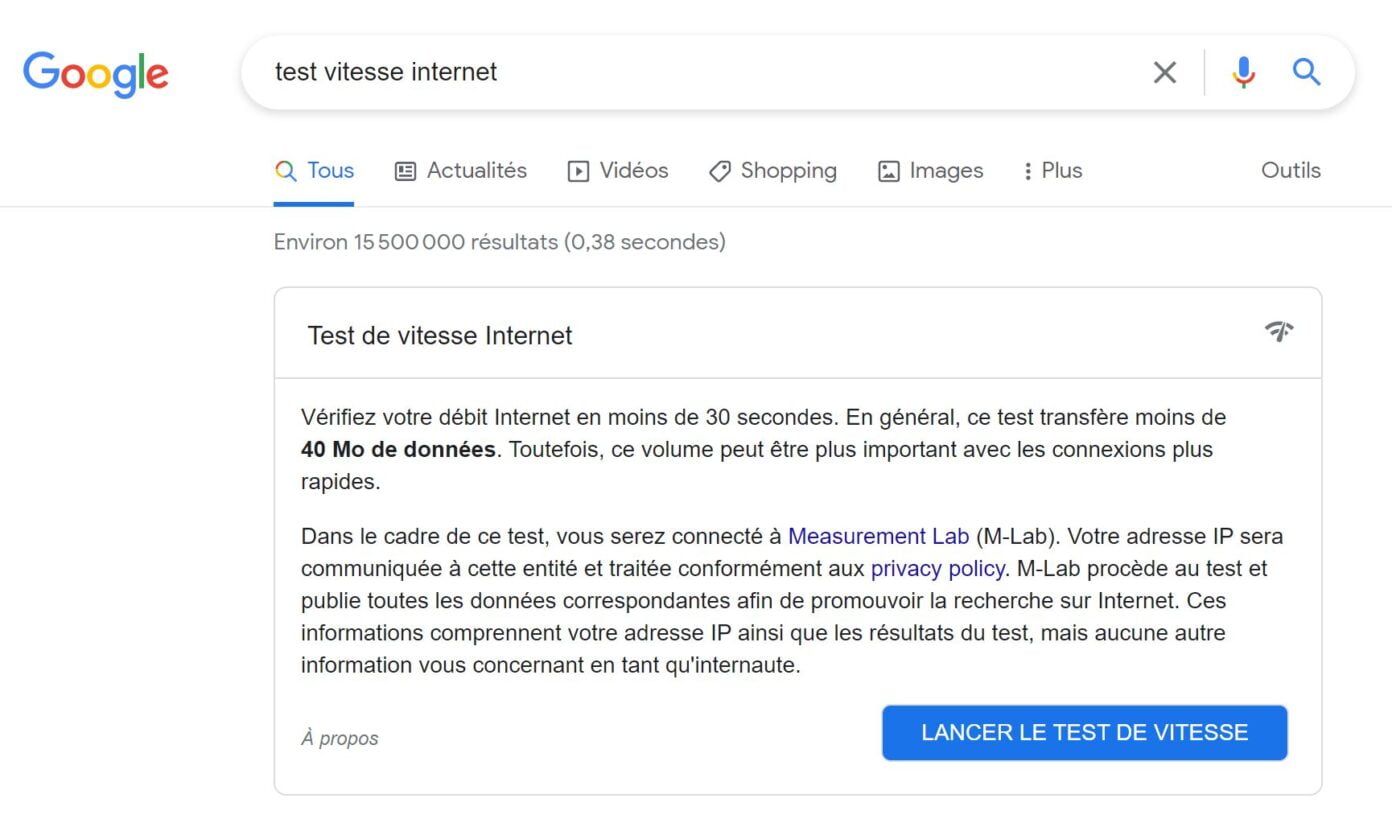Start a search with the magnifier icon
Viewport: 1392px width, 815px height.
pos(1306,71)
